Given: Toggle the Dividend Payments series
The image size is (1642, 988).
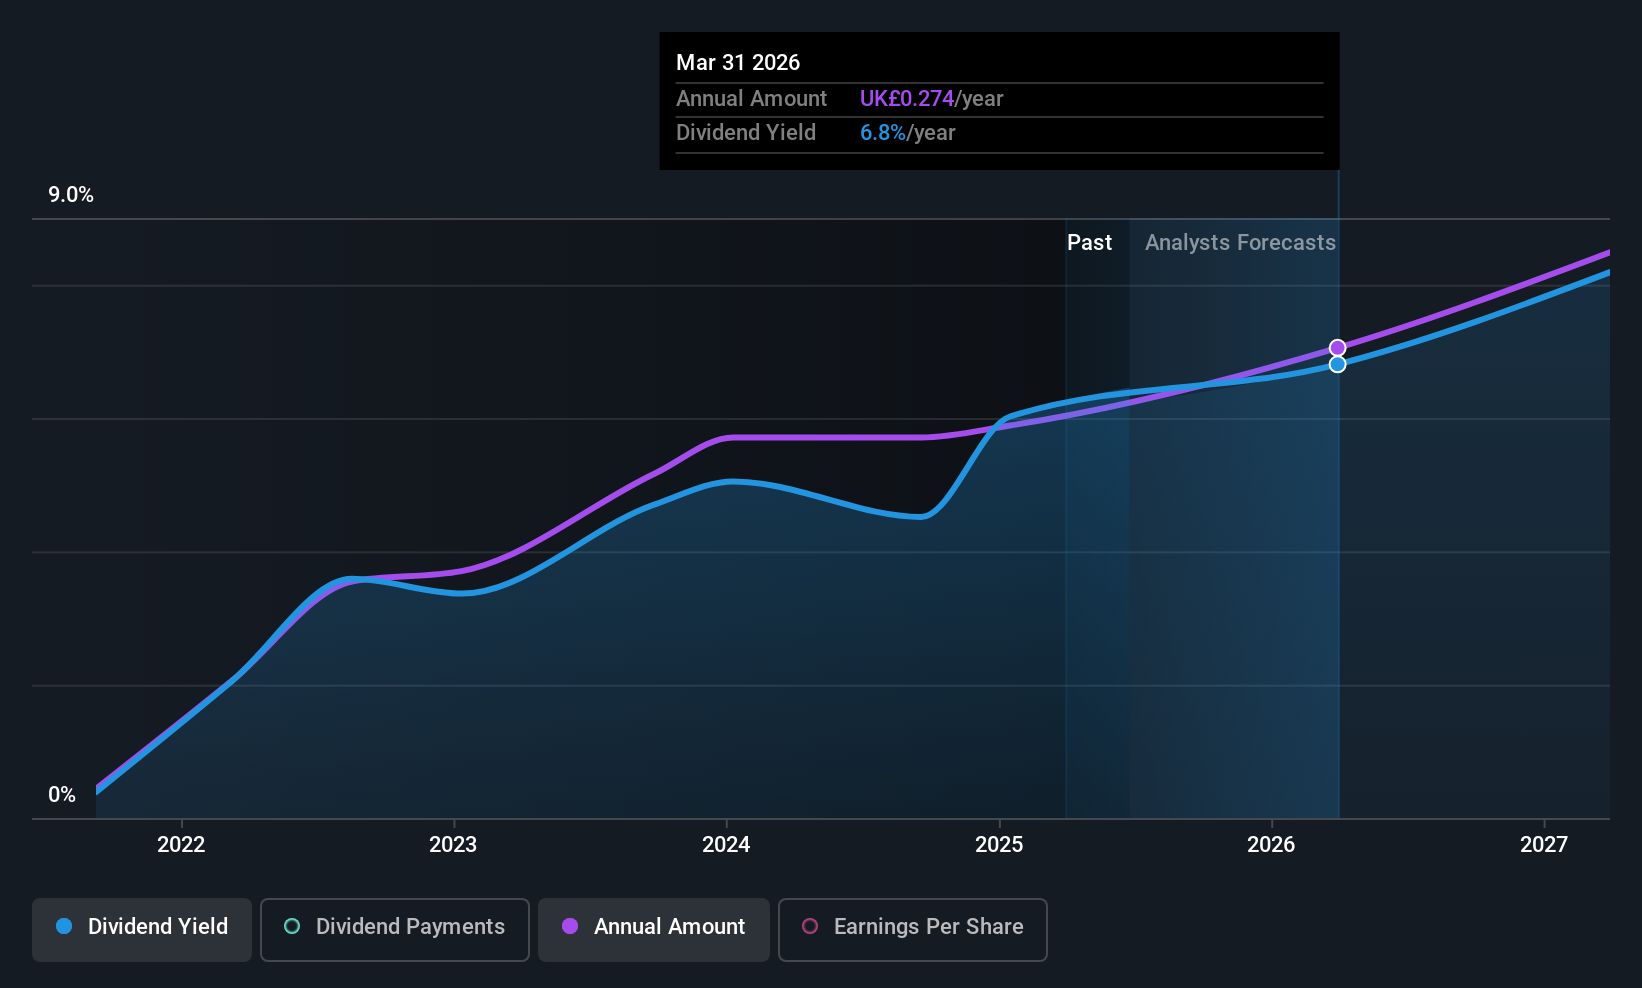Looking at the screenshot, I should click(x=394, y=930).
